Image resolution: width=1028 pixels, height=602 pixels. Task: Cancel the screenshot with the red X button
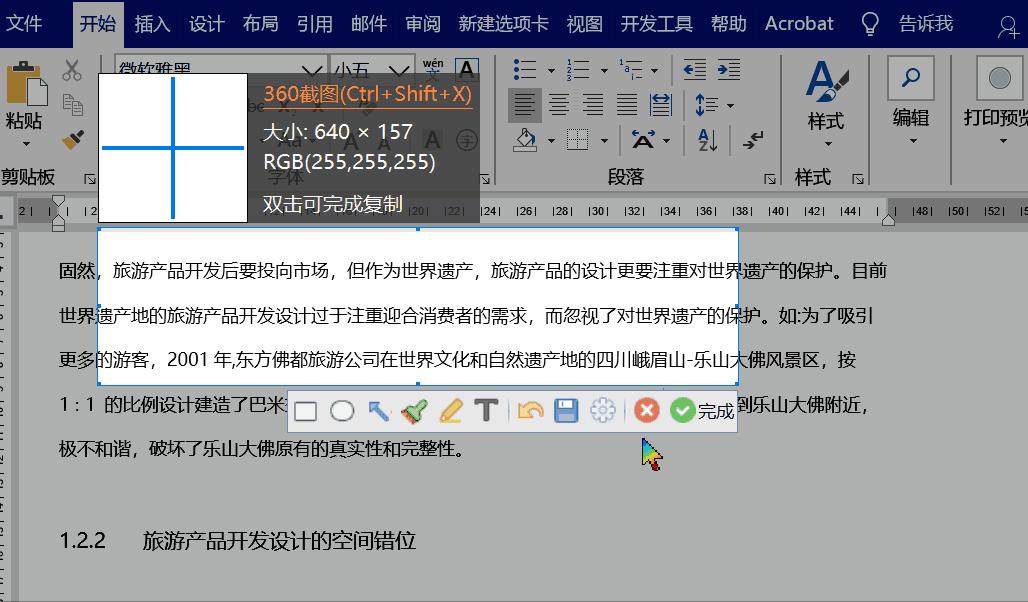pyautogui.click(x=647, y=410)
